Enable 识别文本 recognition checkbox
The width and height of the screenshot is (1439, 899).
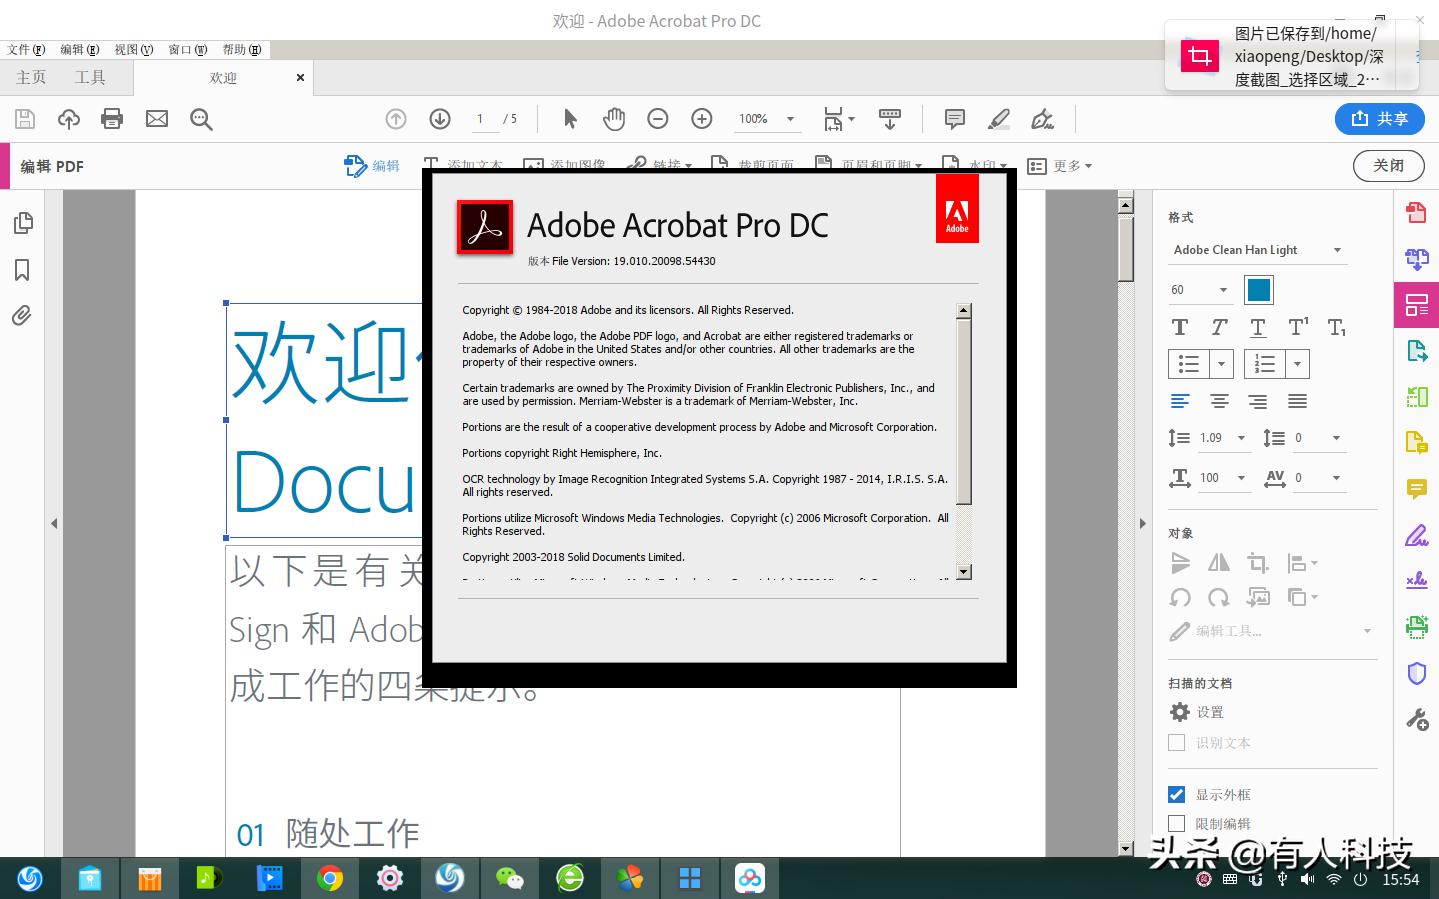[1176, 742]
